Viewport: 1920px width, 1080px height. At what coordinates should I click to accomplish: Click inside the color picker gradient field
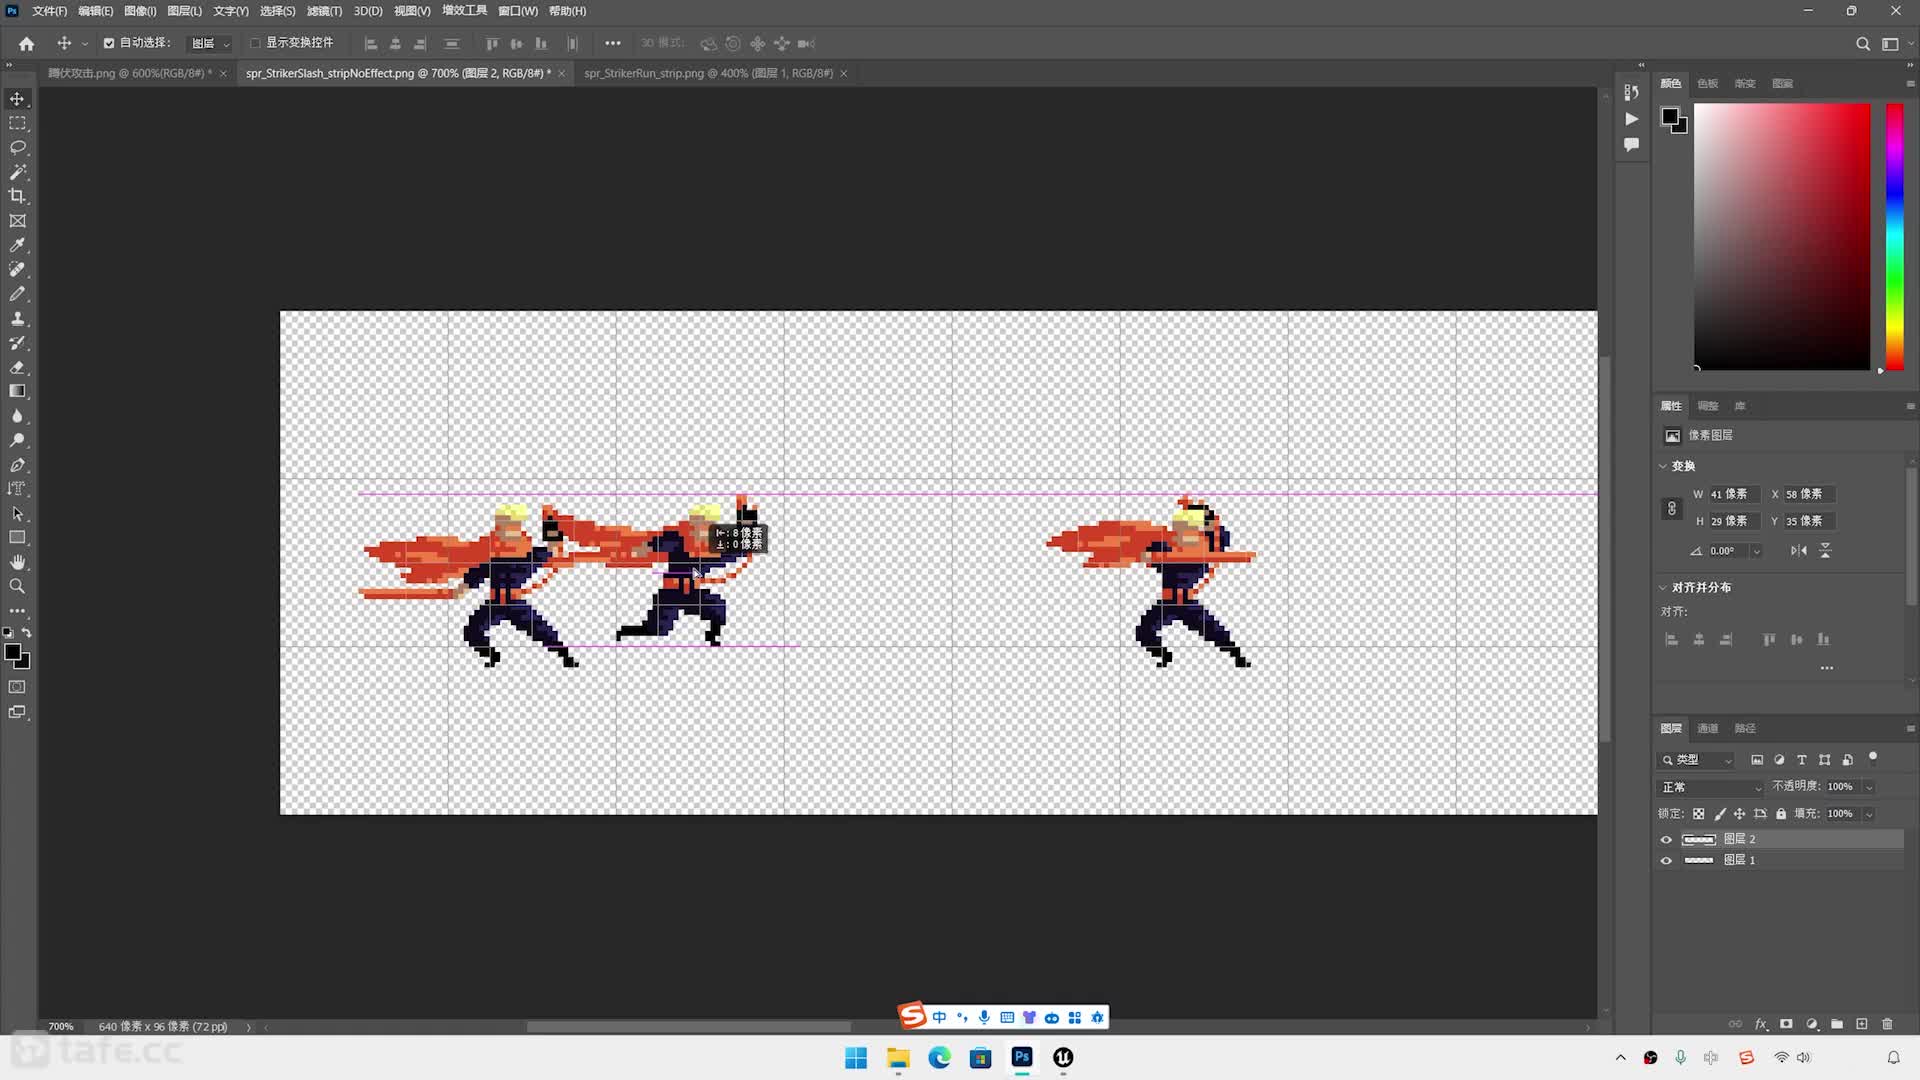tap(1781, 237)
